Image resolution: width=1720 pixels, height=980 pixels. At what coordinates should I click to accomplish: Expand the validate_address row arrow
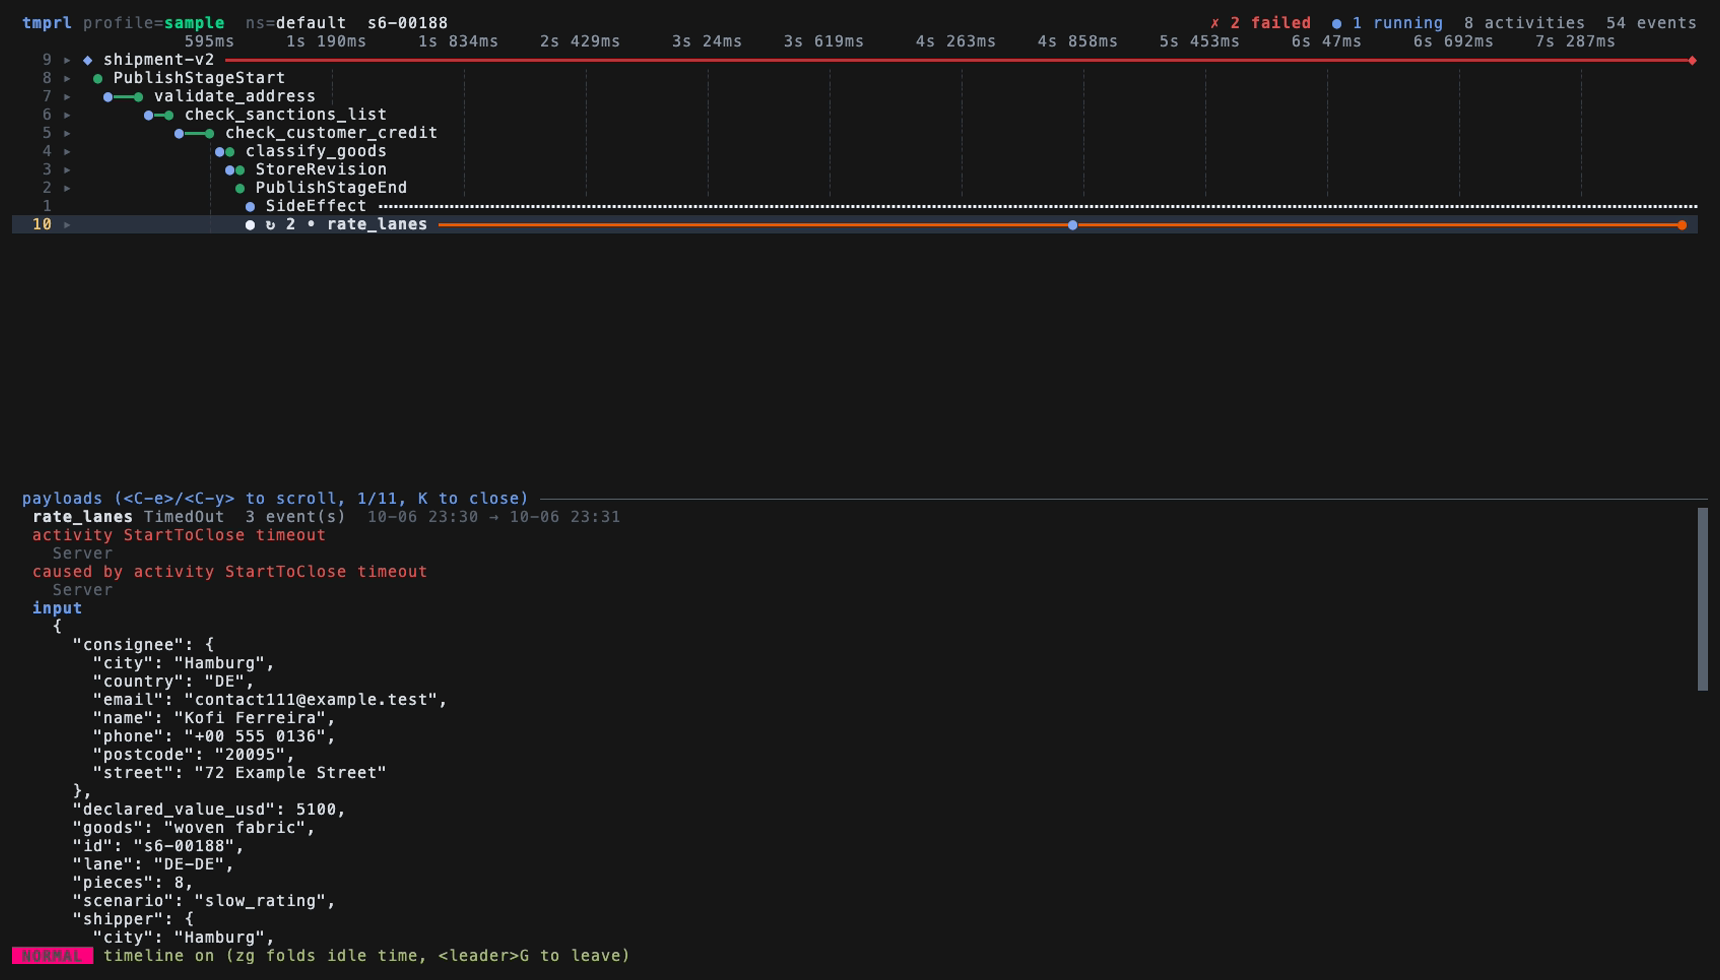pos(67,97)
